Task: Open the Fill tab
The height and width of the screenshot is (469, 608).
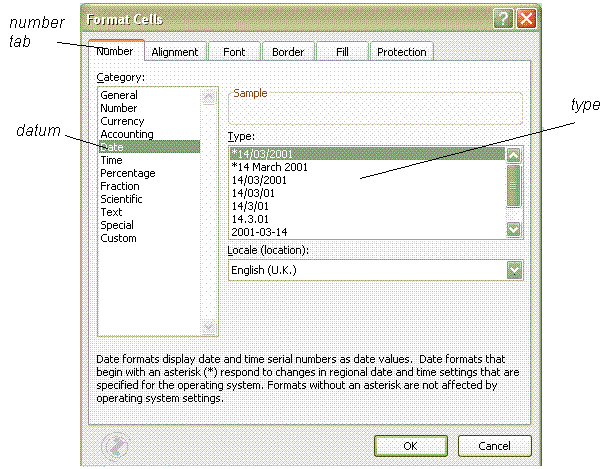Action: (x=343, y=52)
